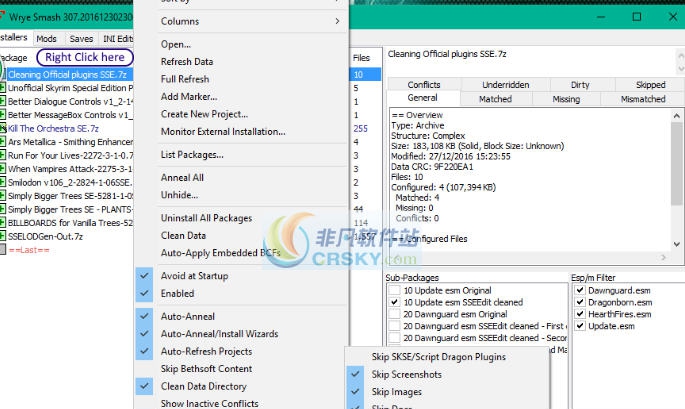Image resolution: width=685 pixels, height=409 pixels.
Task: Choose Uninstall All Packages
Action: 241,218
